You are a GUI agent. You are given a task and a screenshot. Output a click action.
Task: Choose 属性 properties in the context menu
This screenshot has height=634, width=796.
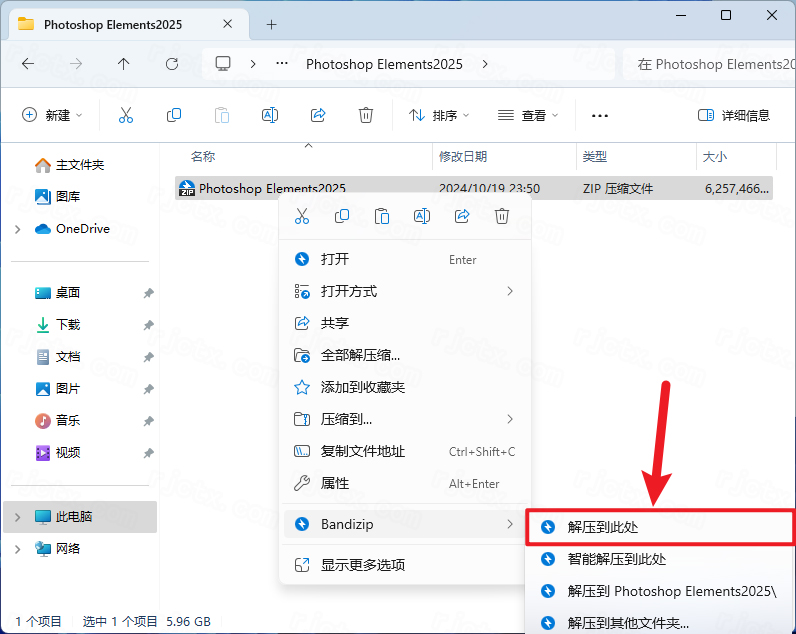[405, 483]
